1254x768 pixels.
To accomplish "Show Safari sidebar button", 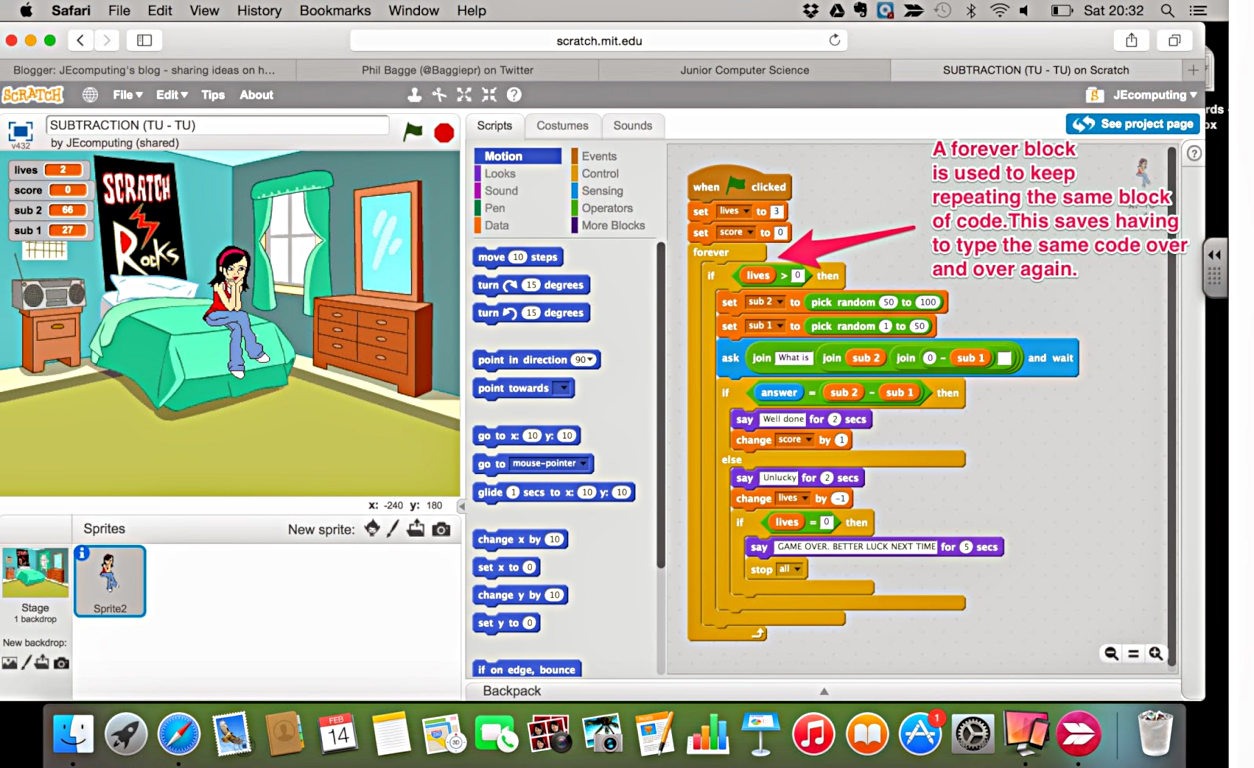I will tap(144, 41).
